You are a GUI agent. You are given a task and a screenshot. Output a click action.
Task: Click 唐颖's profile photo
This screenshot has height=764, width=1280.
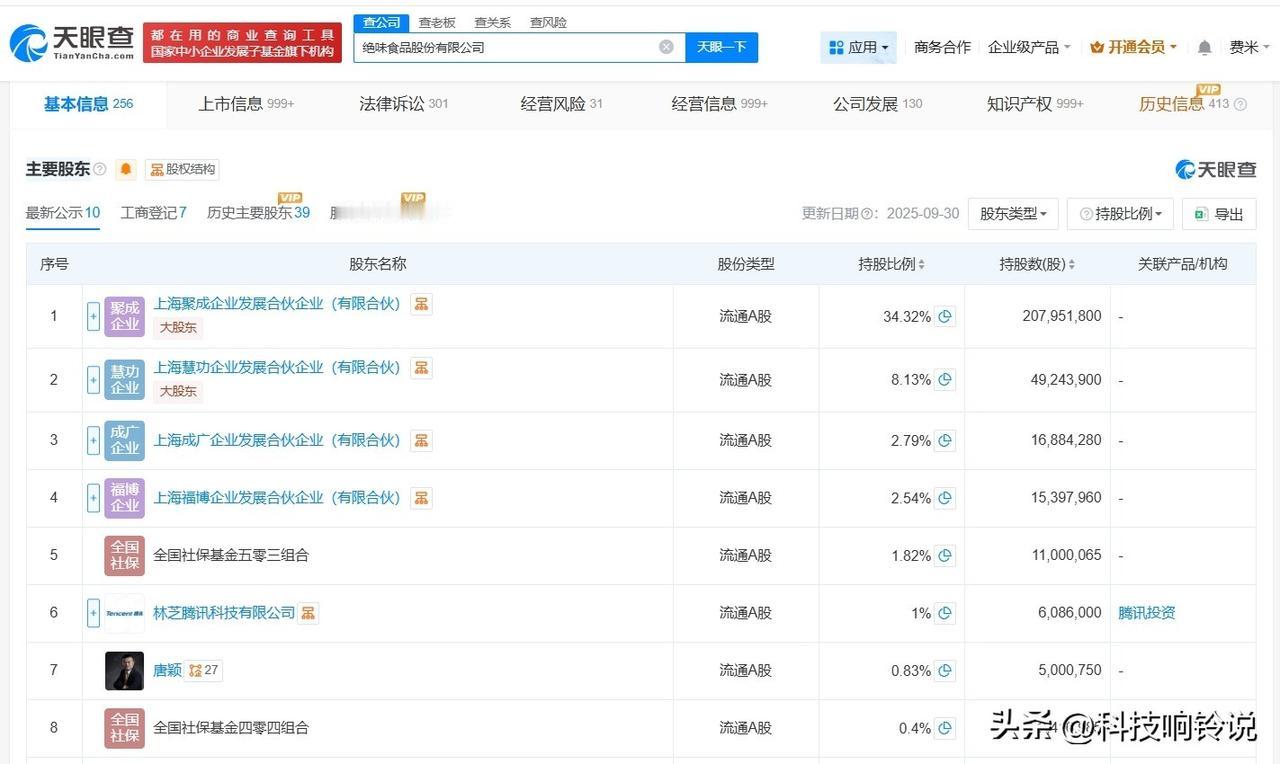(125, 671)
